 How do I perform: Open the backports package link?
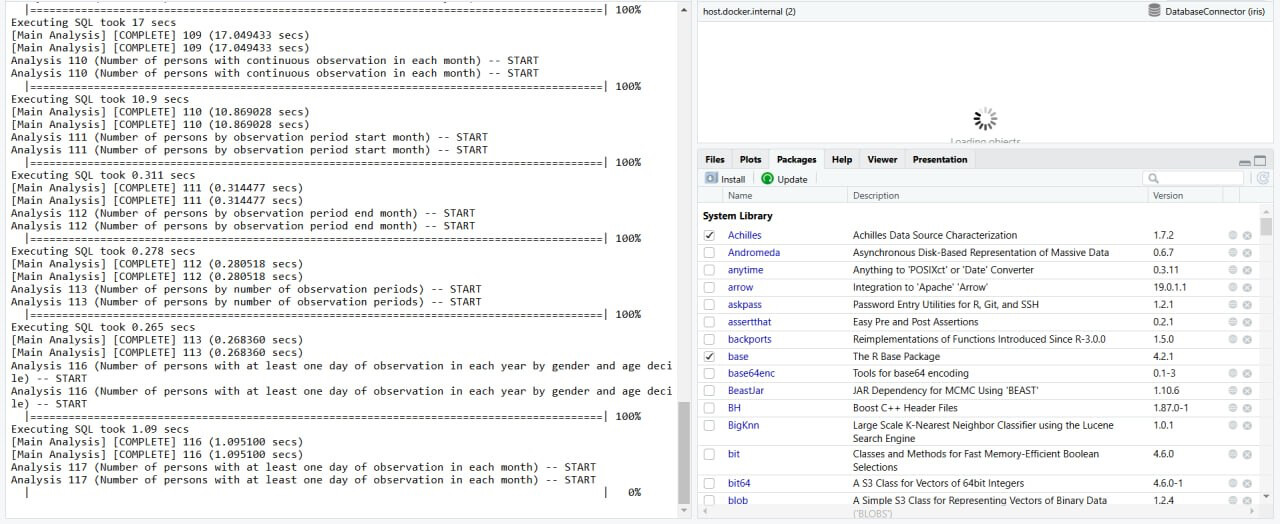[750, 339]
